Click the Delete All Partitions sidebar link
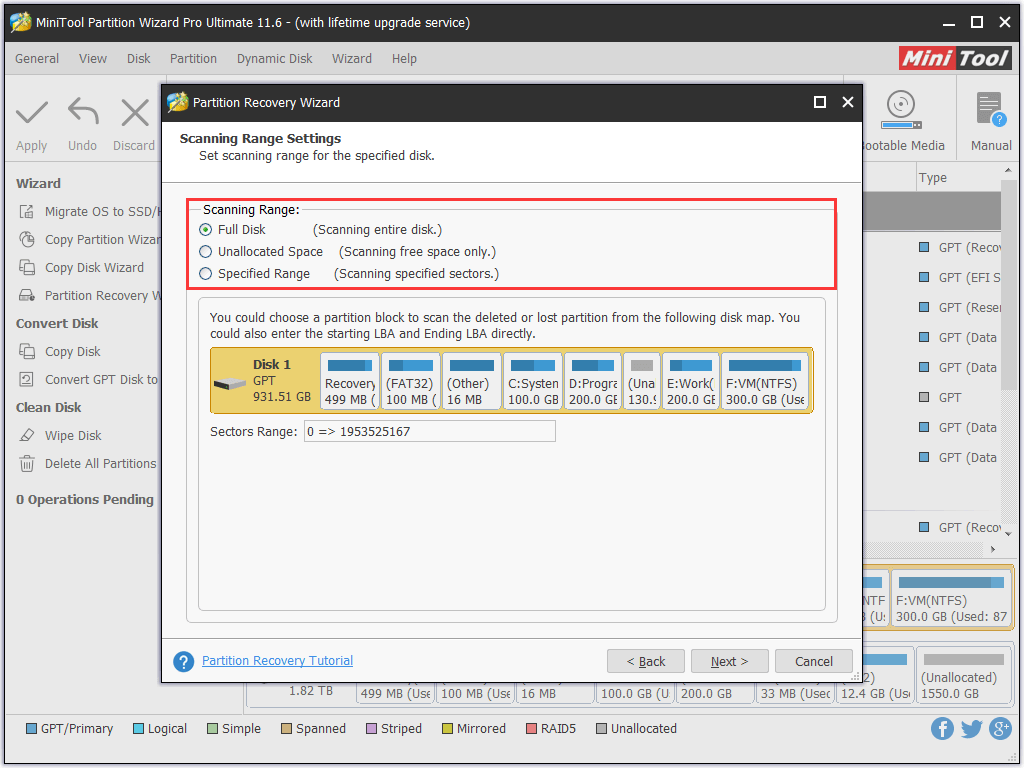Screen dimensions: 1024x768 101,464
